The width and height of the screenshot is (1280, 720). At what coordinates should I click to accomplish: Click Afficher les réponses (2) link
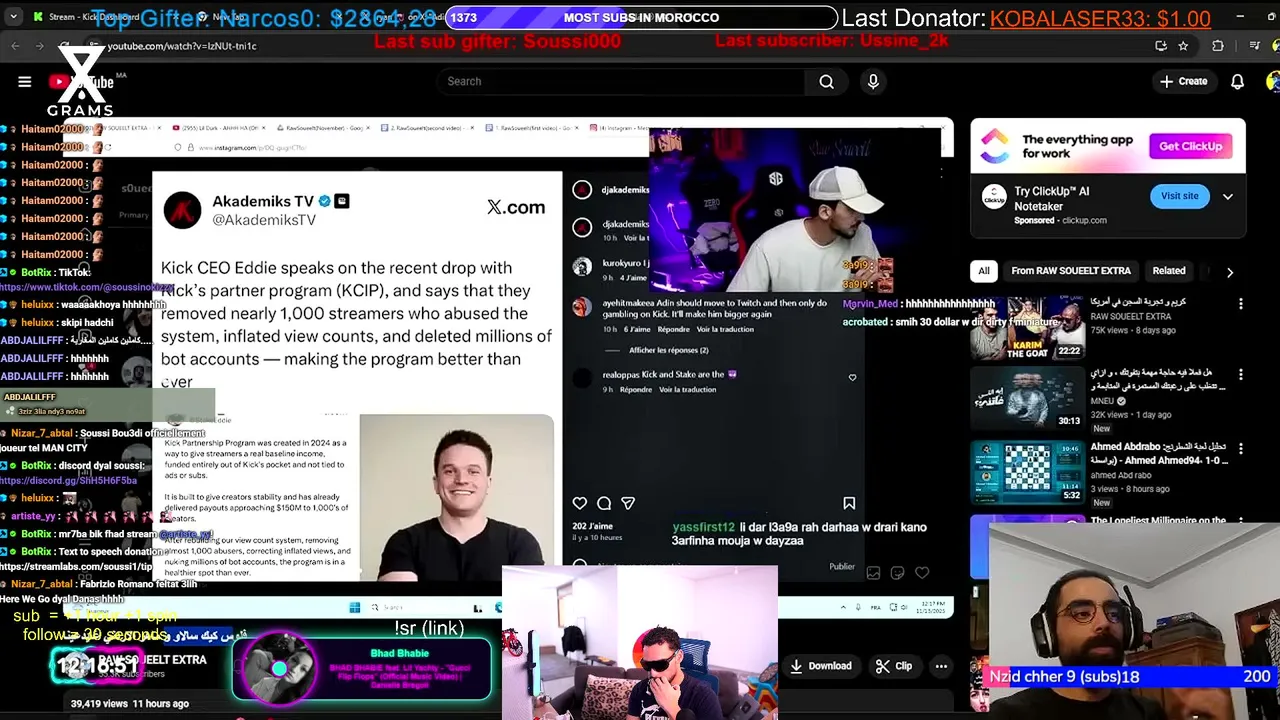point(669,350)
